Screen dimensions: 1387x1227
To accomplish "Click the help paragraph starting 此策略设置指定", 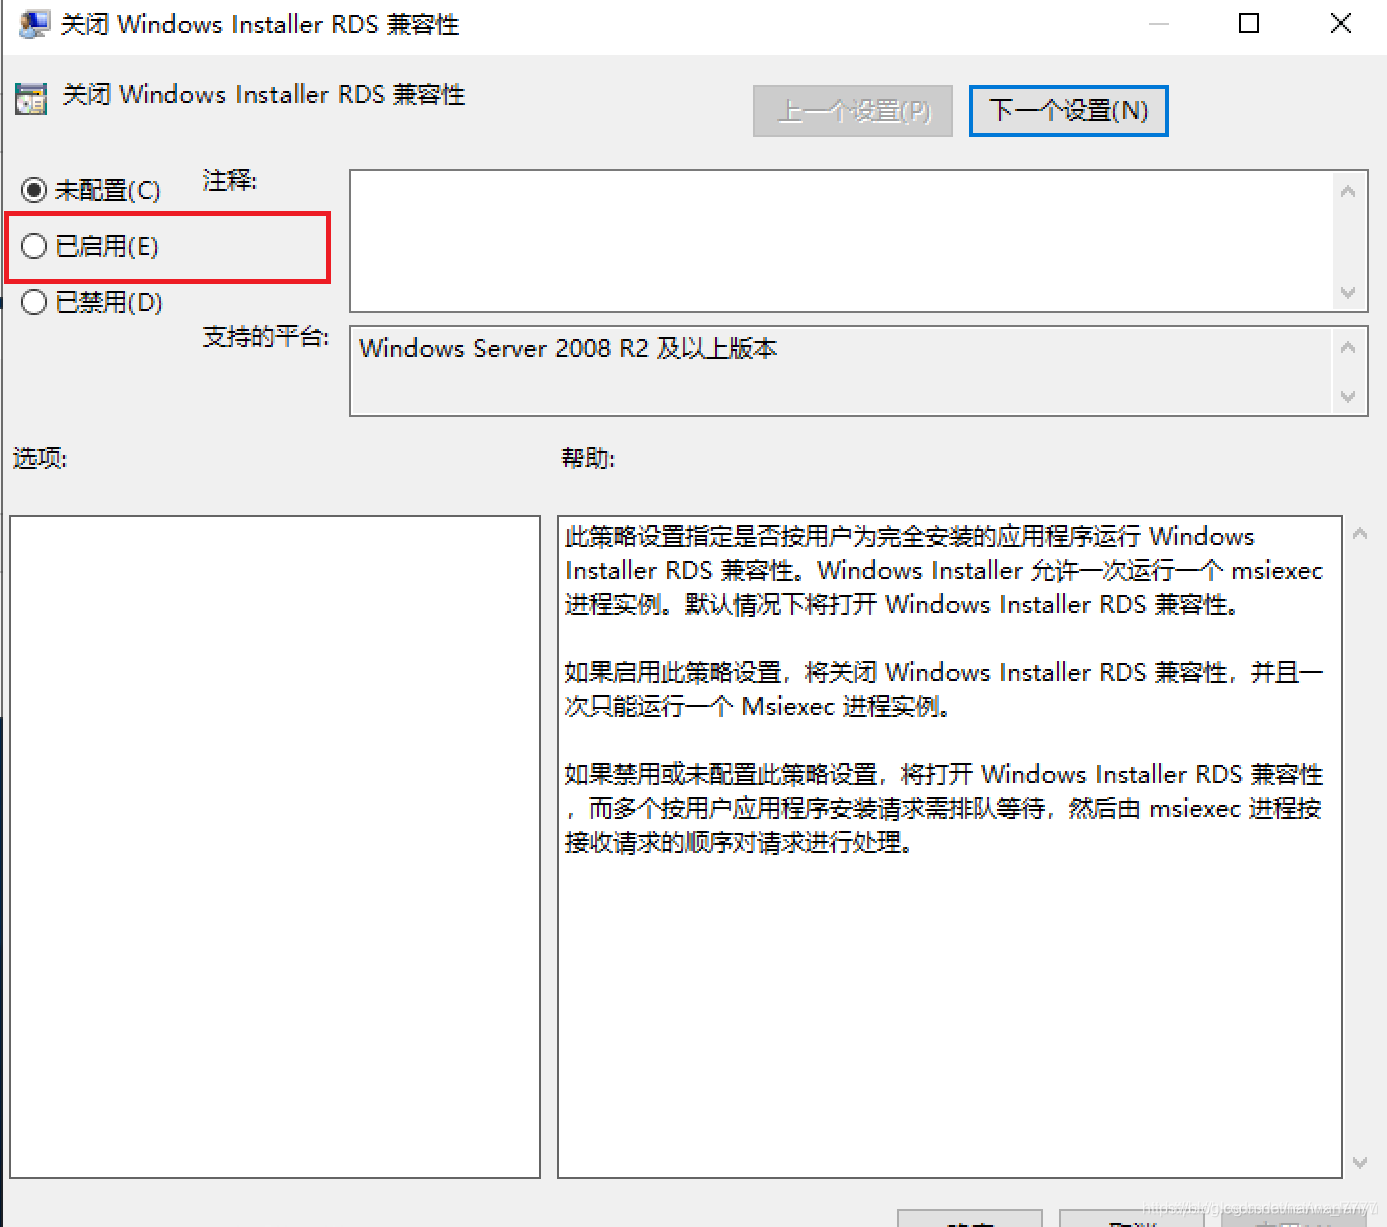I will 944,570.
